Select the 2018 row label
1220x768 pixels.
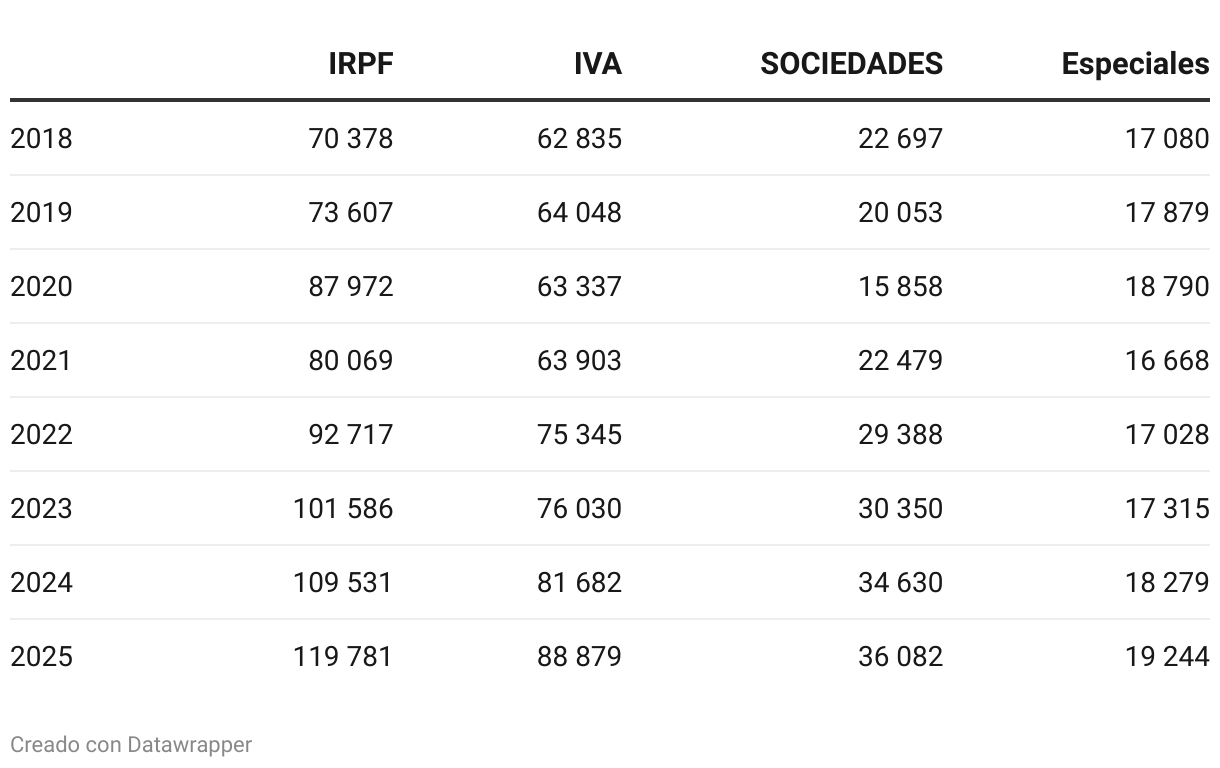41,138
